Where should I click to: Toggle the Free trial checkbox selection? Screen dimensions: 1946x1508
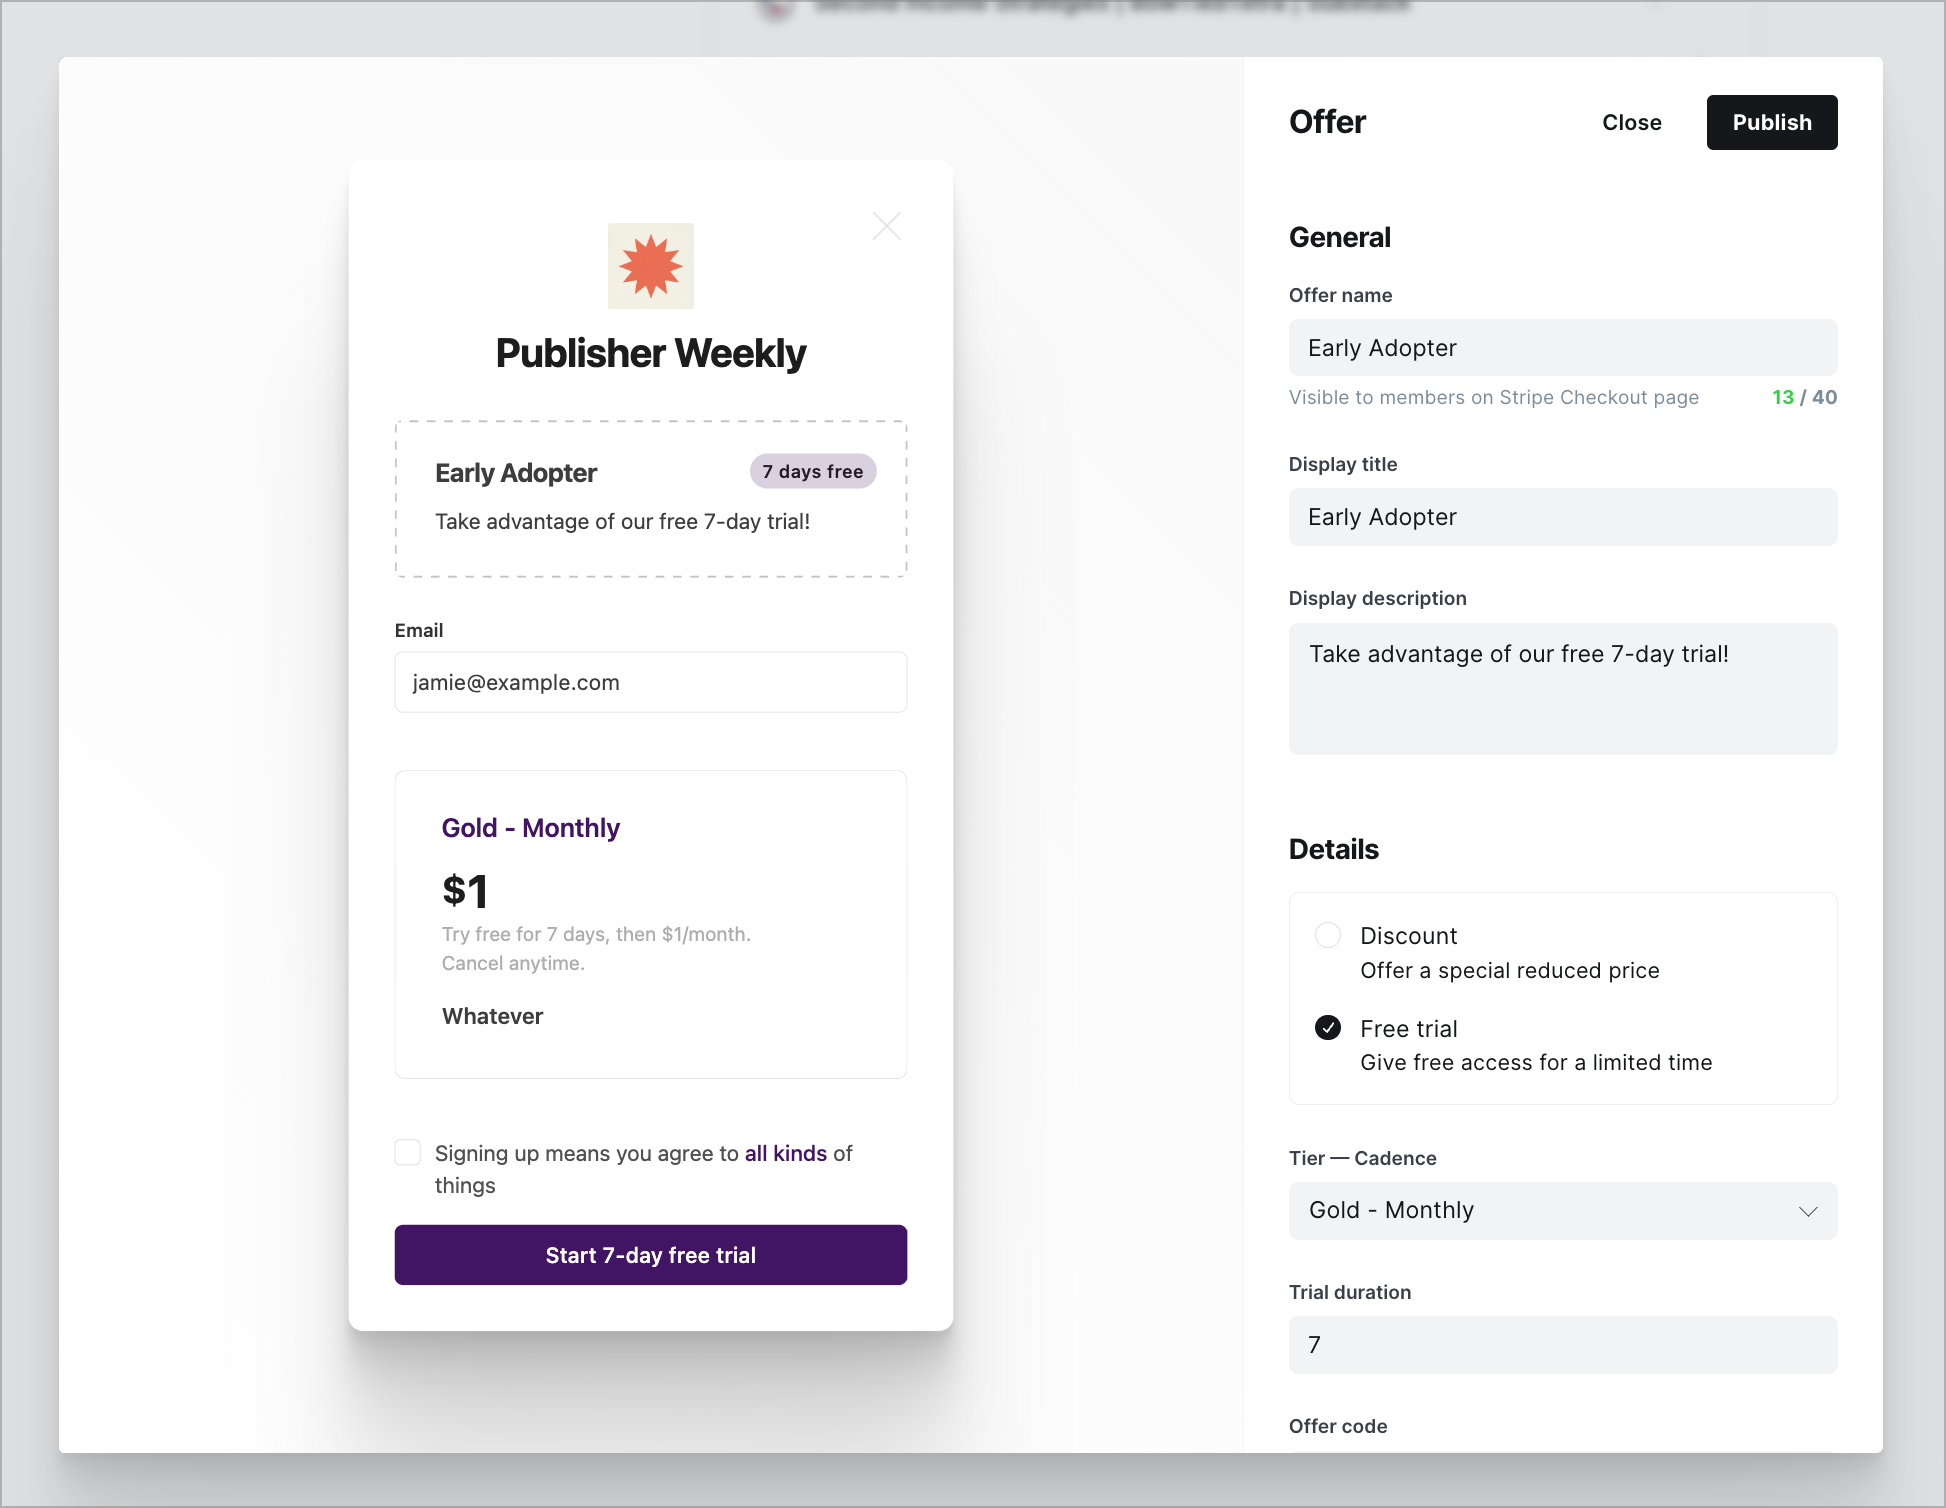pos(1328,1028)
